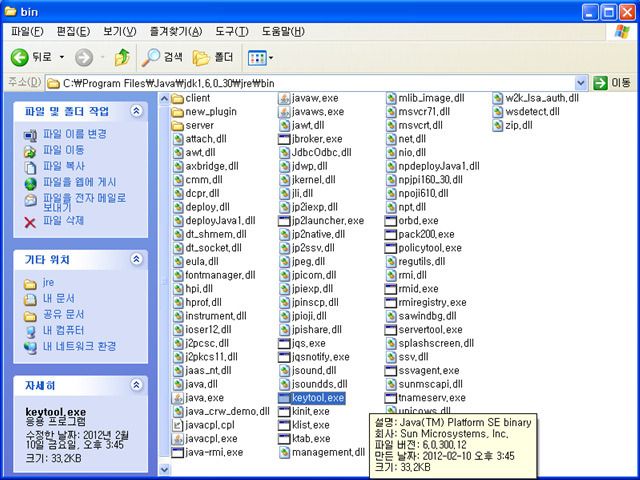
Task: Select the msvcr71.dll file icon
Action: 391,112
